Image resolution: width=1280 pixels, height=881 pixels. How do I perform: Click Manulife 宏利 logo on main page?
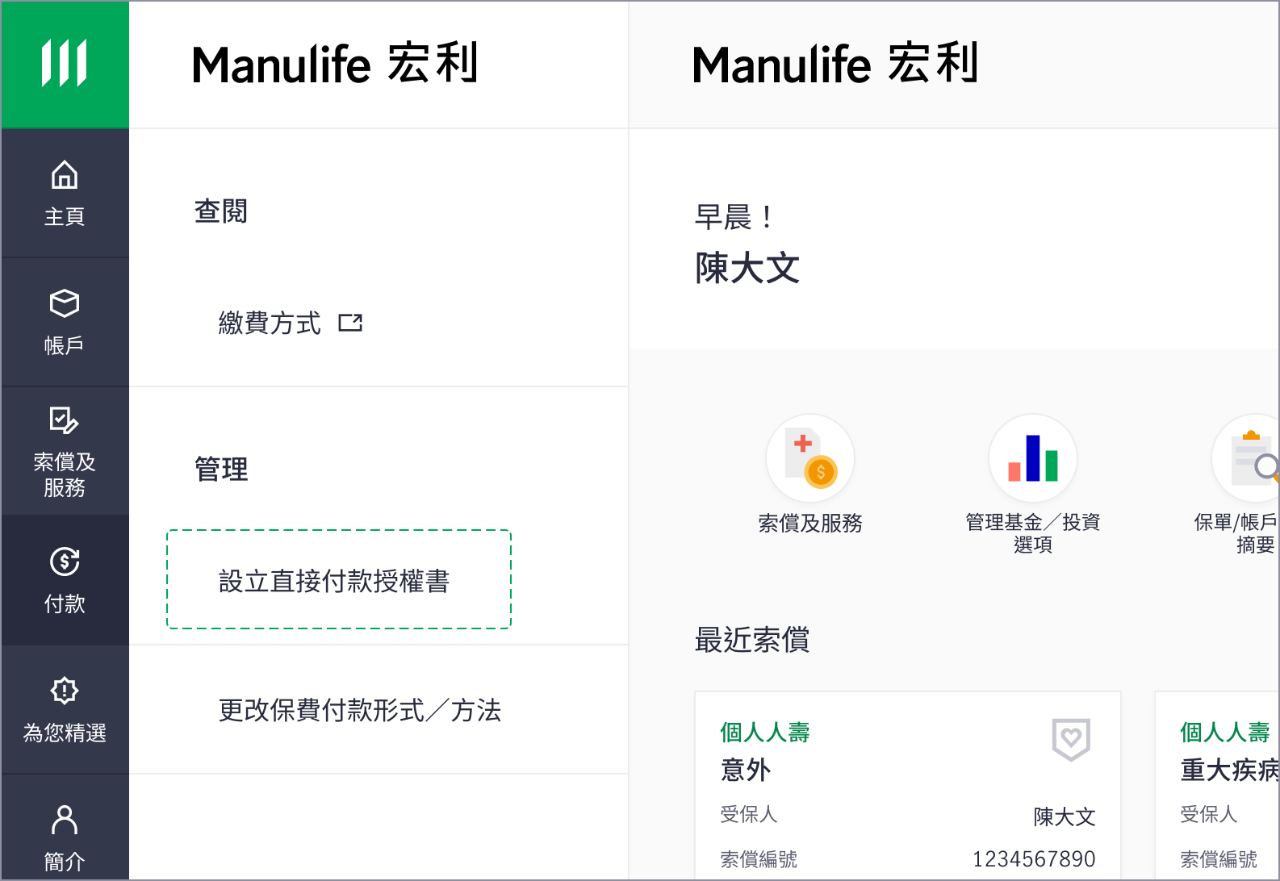click(x=835, y=64)
